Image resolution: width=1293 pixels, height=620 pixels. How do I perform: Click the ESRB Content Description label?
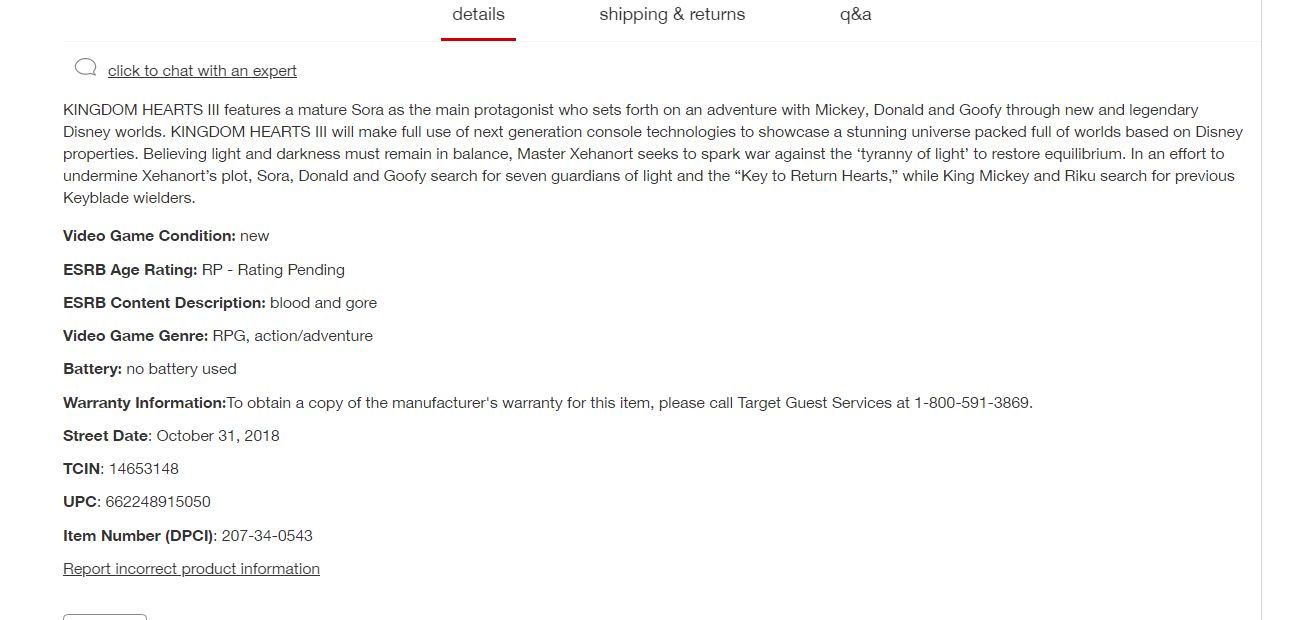(x=164, y=303)
